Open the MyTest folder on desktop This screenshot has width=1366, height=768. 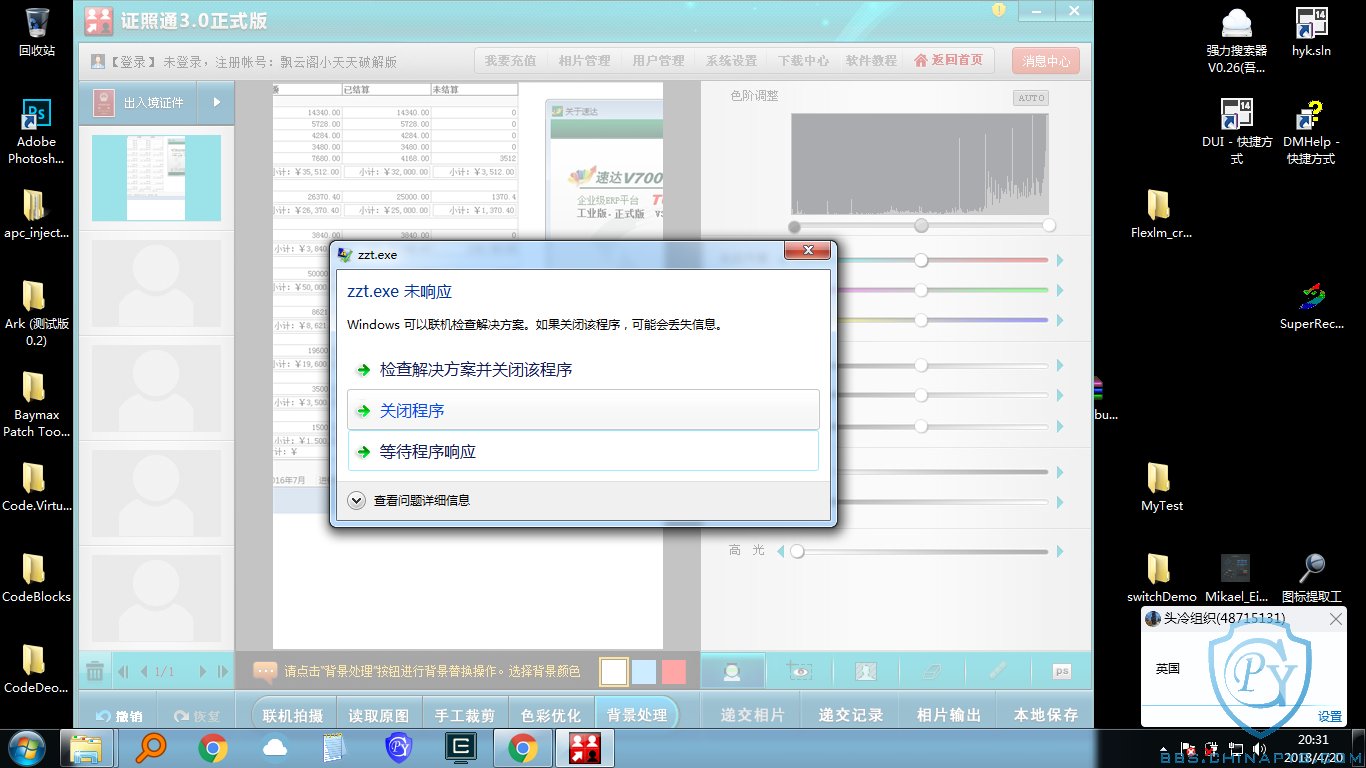pos(1160,488)
